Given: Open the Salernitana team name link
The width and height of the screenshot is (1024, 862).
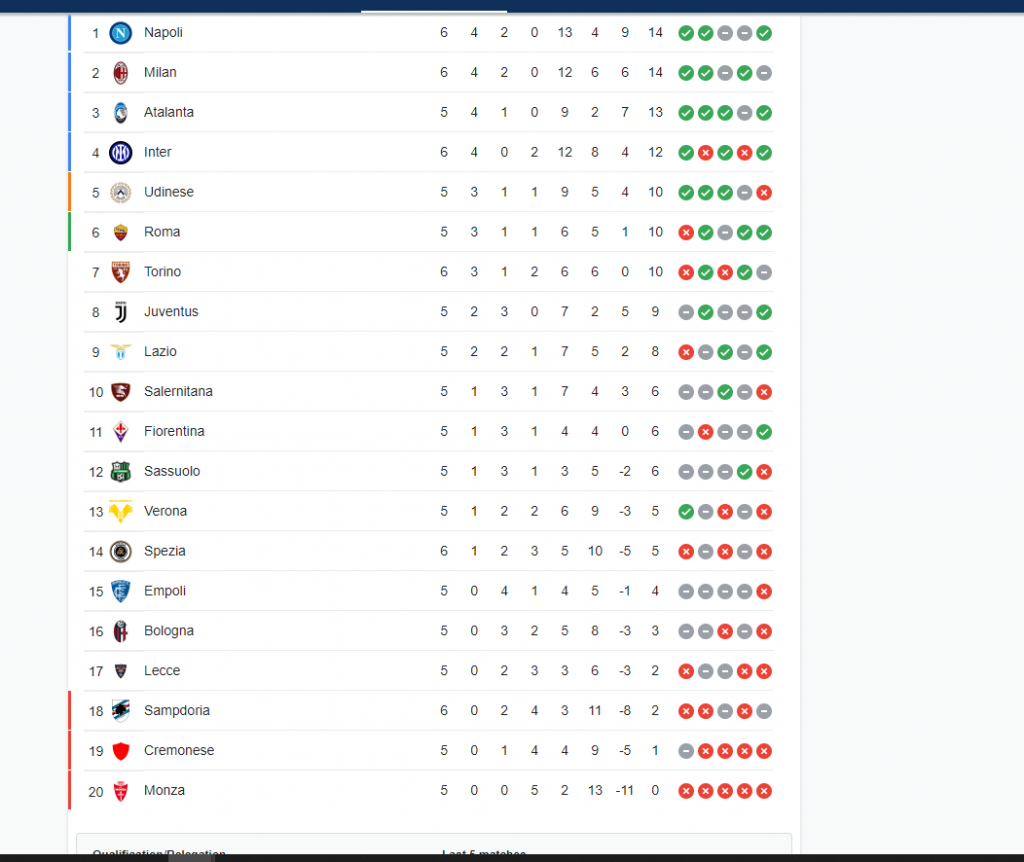Looking at the screenshot, I should (x=178, y=391).
